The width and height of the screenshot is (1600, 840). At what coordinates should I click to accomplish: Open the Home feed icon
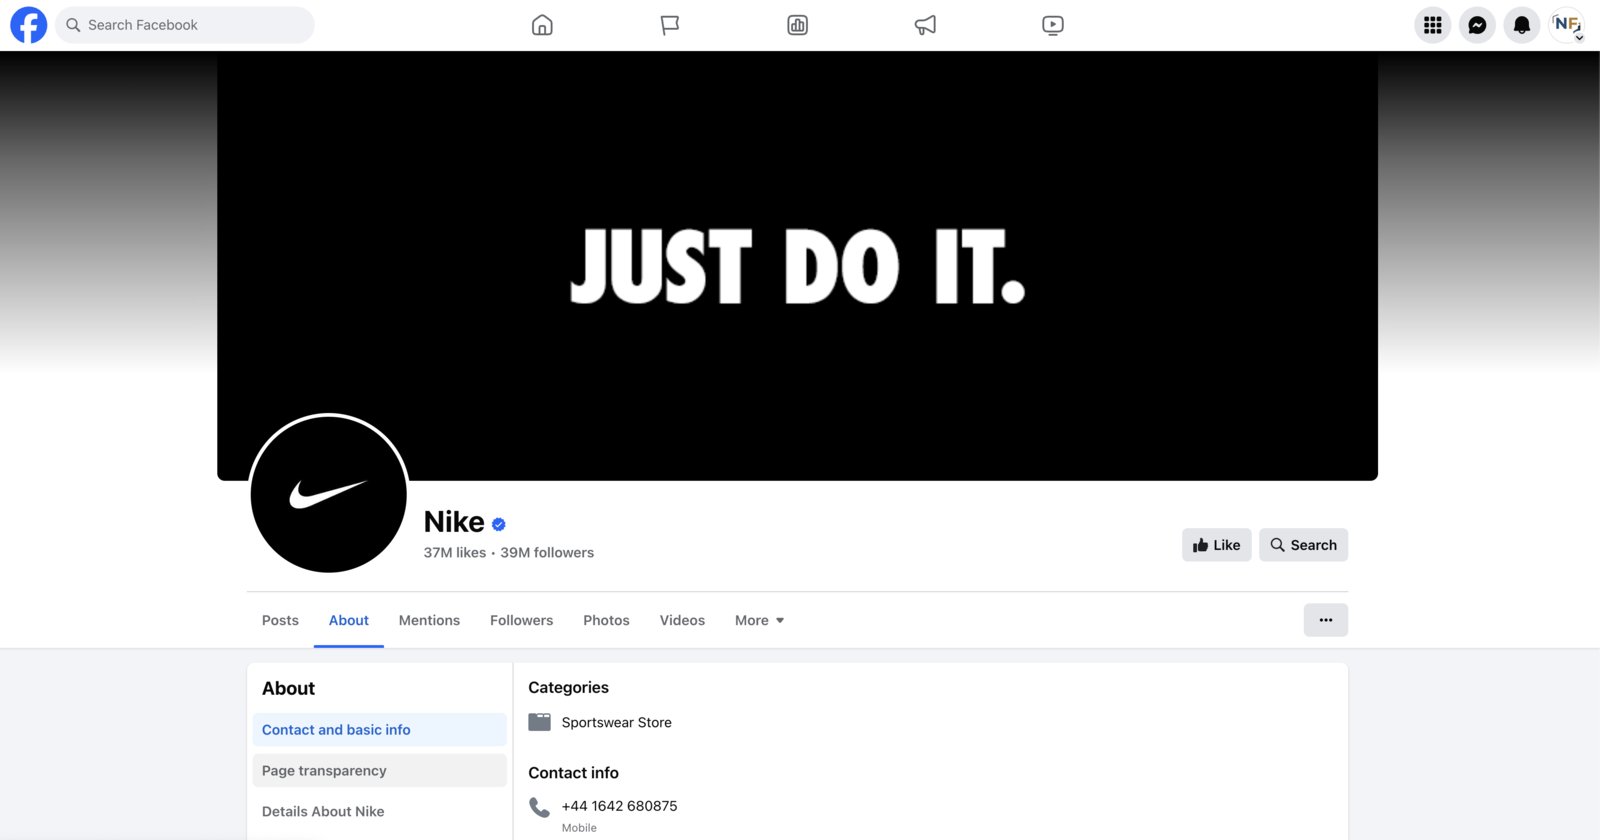coord(542,25)
